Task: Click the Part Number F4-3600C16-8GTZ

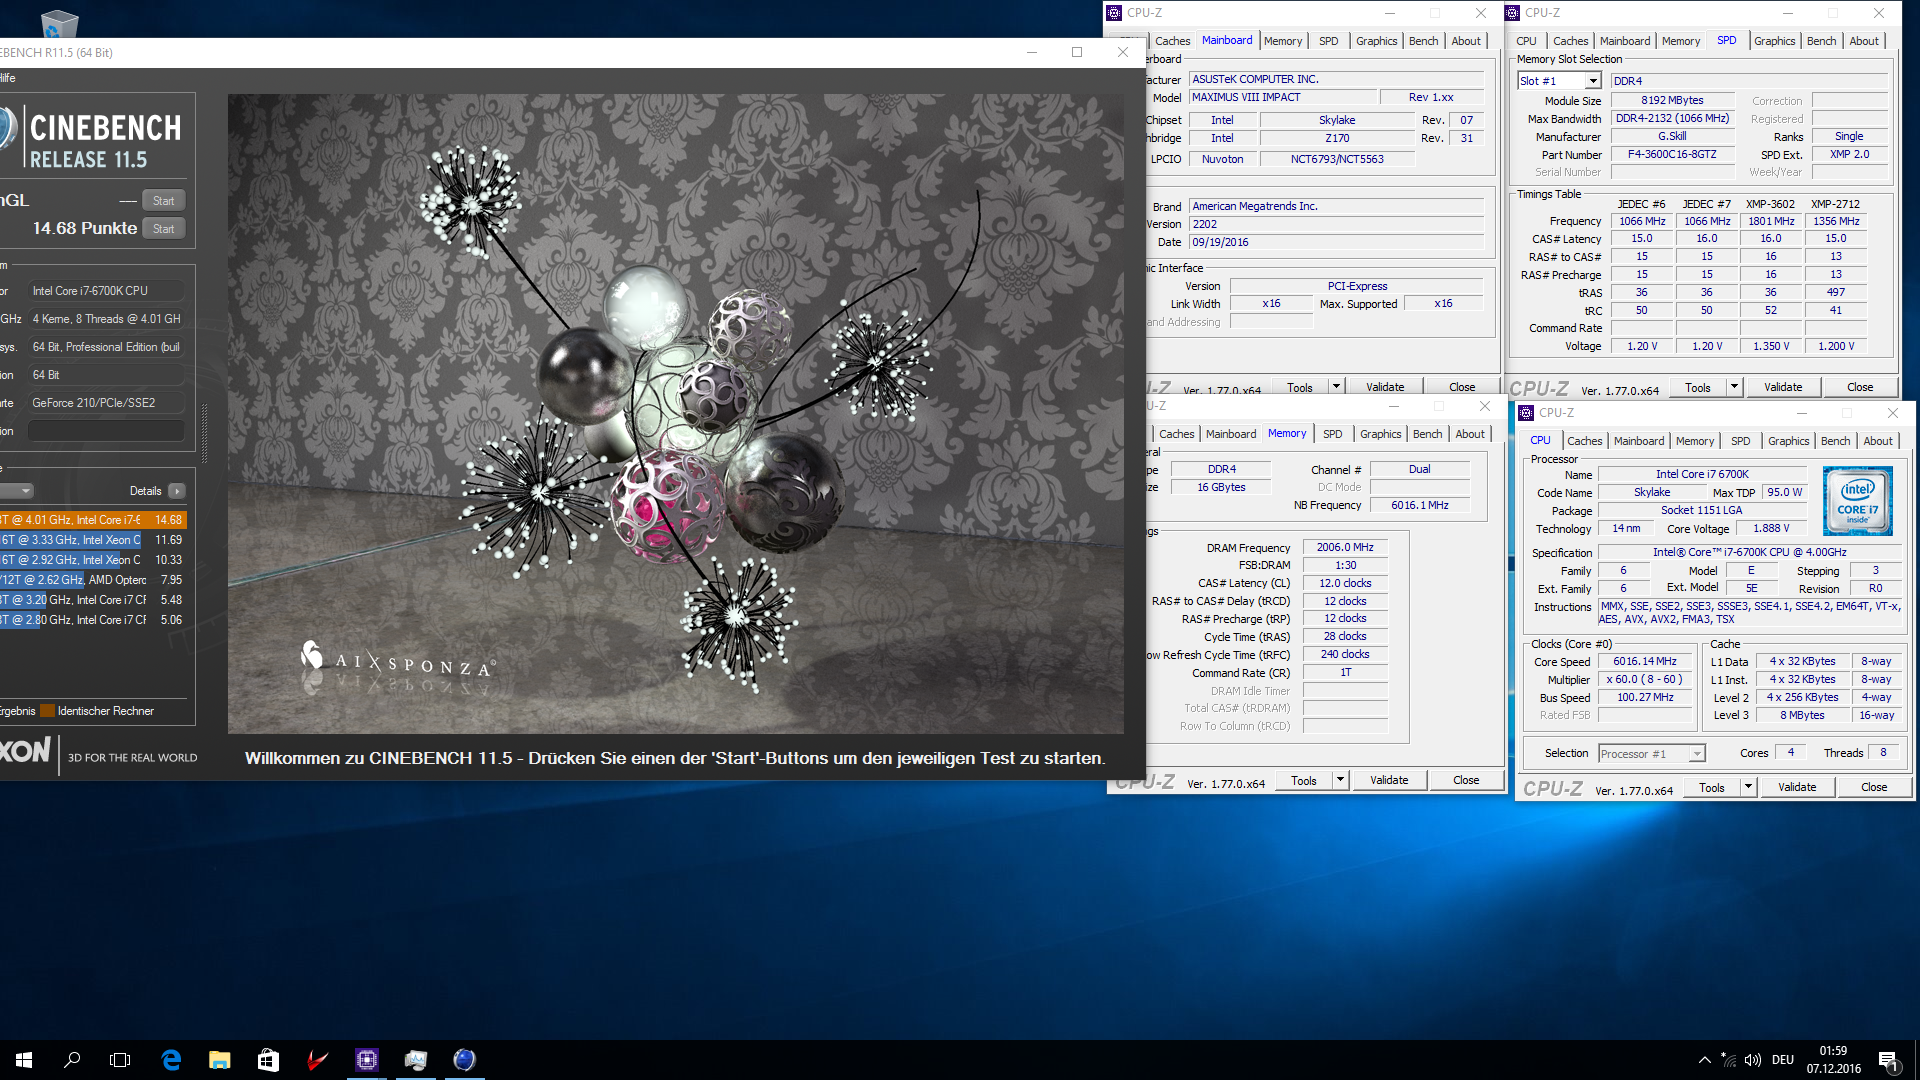Action: (1671, 155)
